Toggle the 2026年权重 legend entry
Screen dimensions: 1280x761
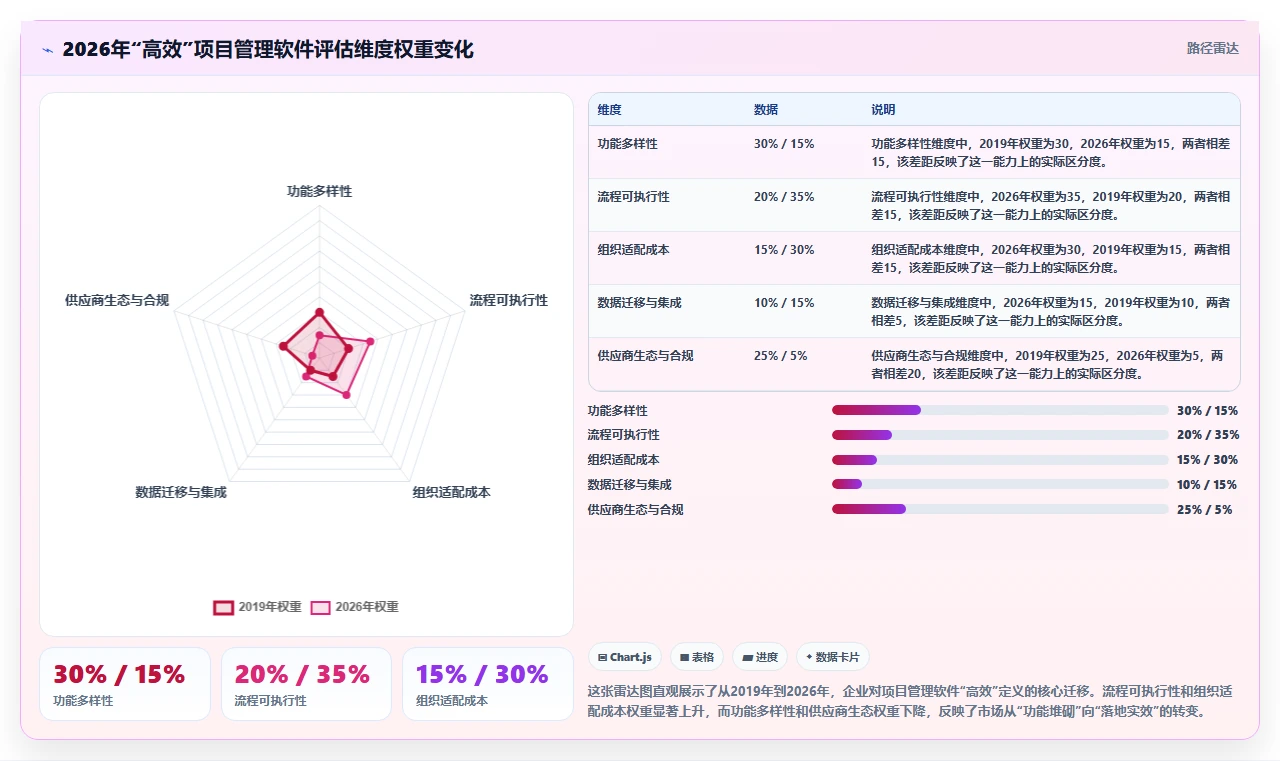(x=355, y=607)
